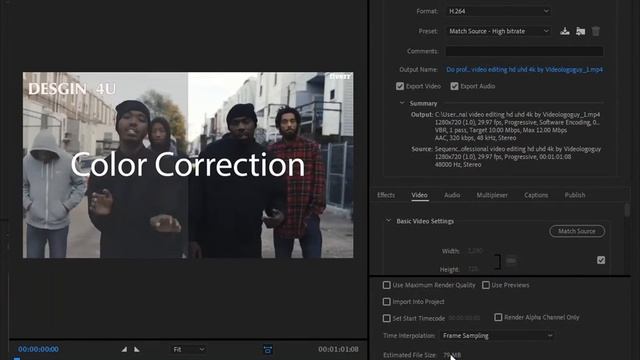The width and height of the screenshot is (640, 360).
Task: Toggle Export Video checkbox
Action: pyautogui.click(x=400, y=86)
